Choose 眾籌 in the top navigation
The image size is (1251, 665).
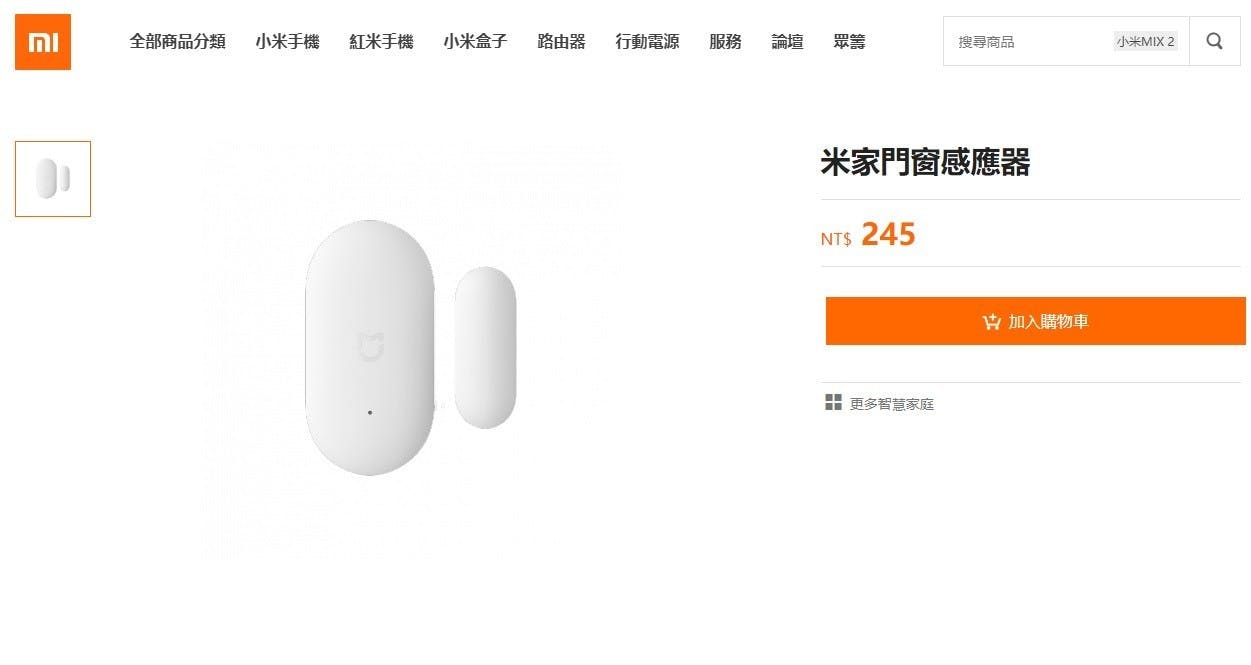click(x=849, y=42)
